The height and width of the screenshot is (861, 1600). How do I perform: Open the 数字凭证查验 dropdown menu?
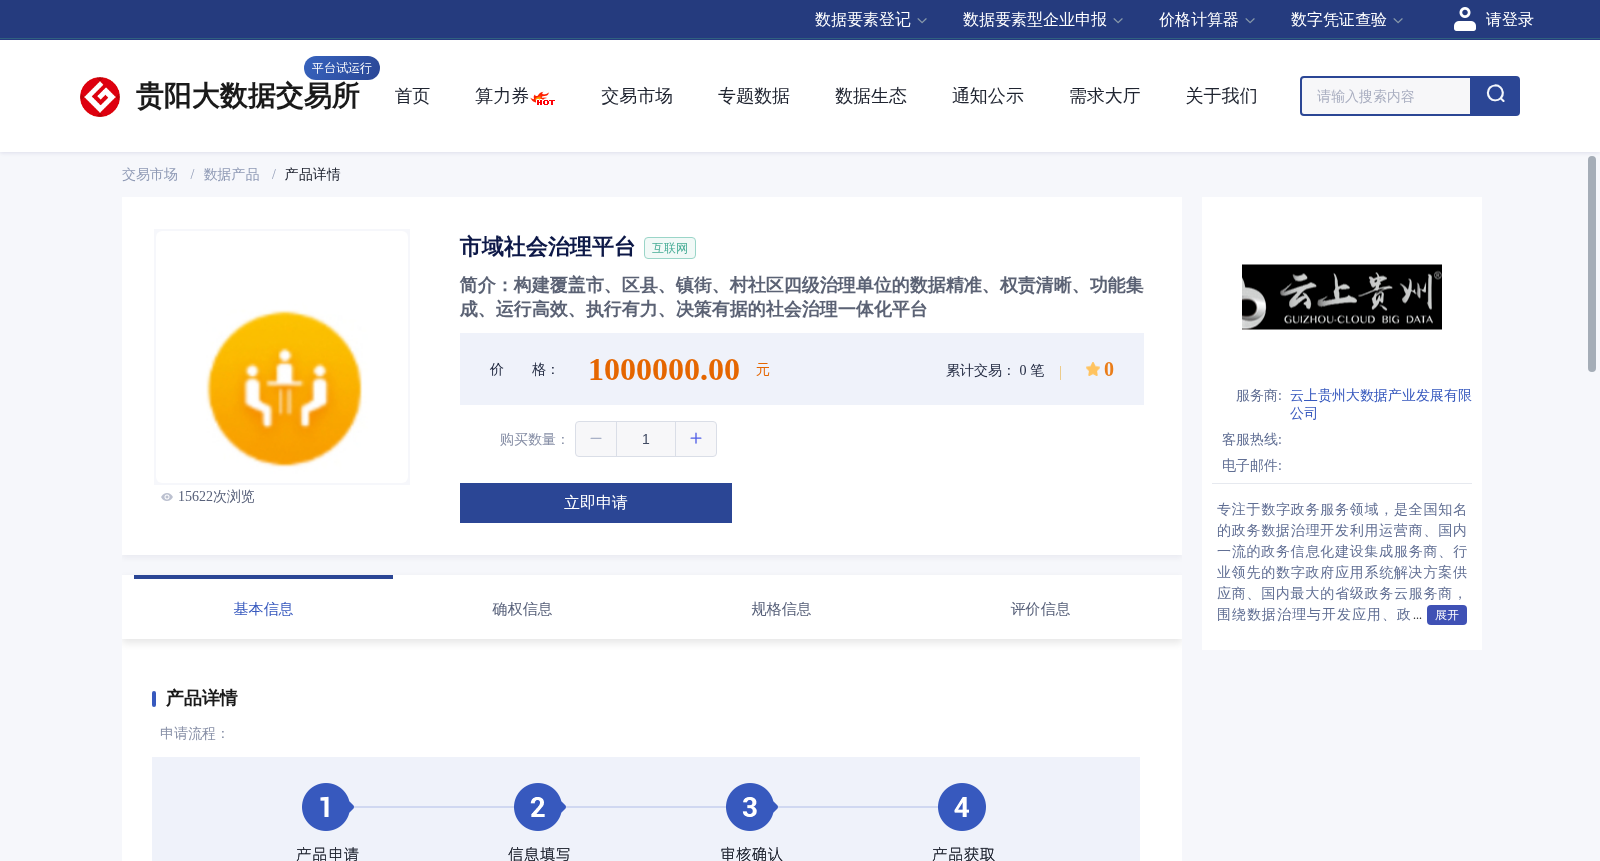pos(1347,20)
